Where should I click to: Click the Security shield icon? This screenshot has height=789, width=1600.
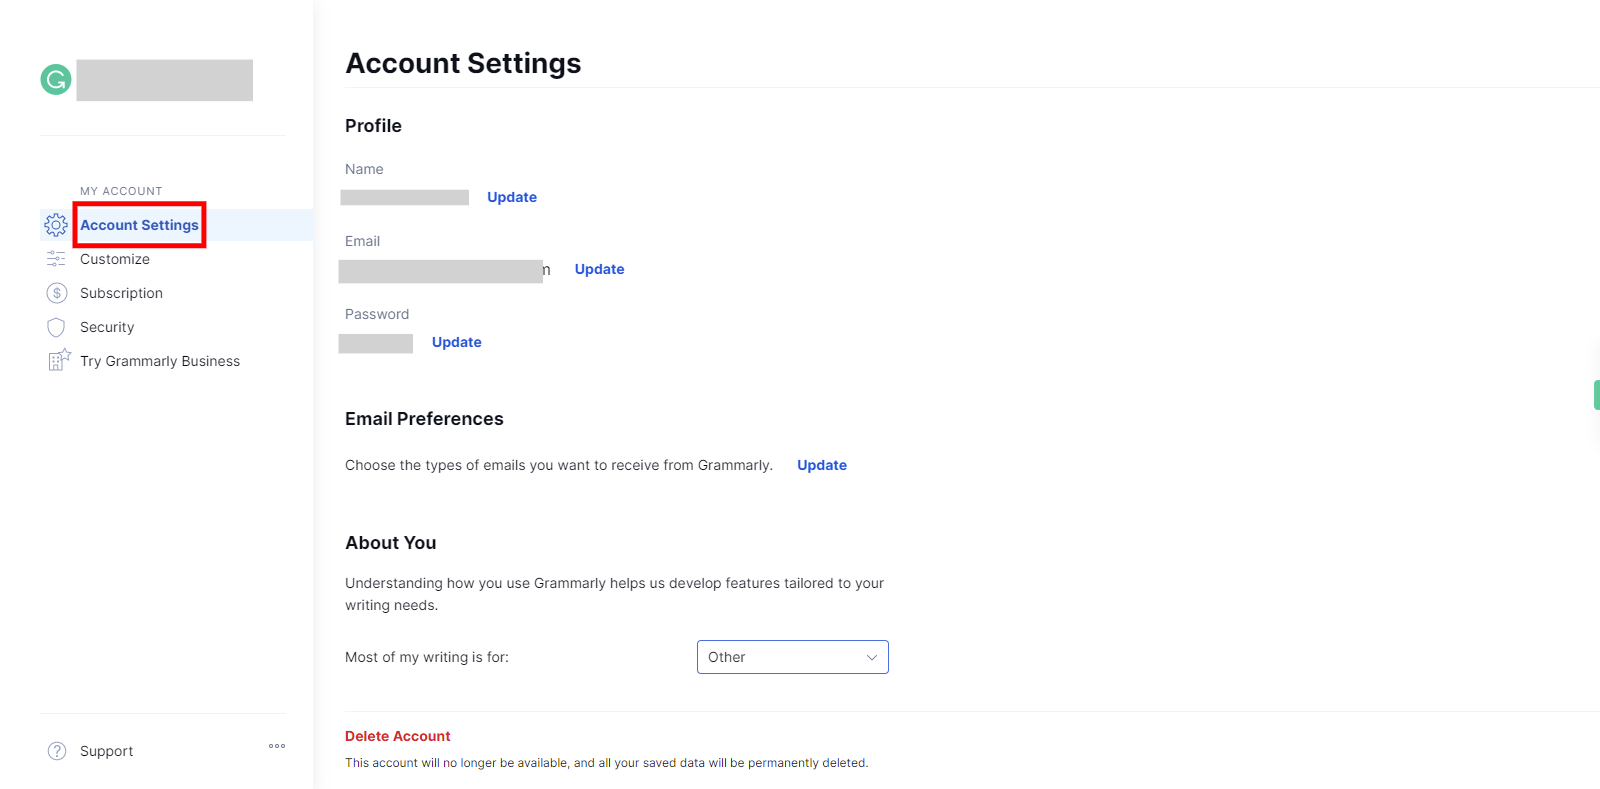tap(56, 327)
